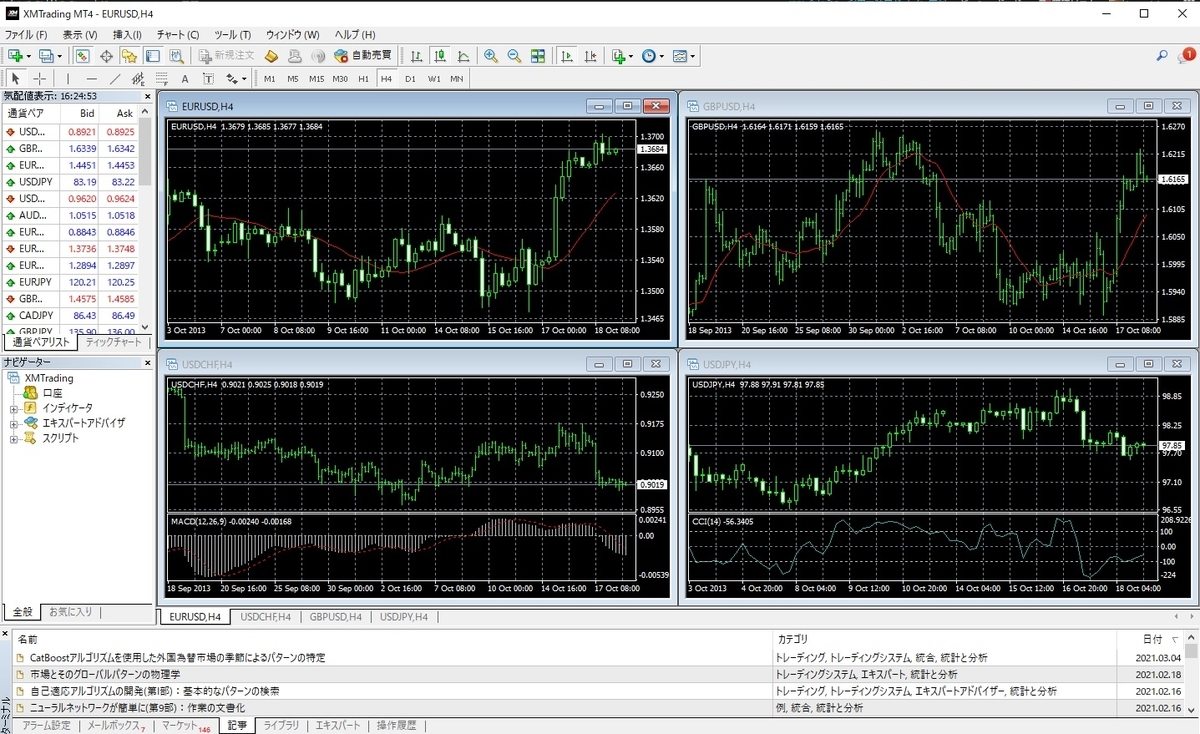Open the ライブラリ terminal tab
The image size is (1200, 734).
280,726
